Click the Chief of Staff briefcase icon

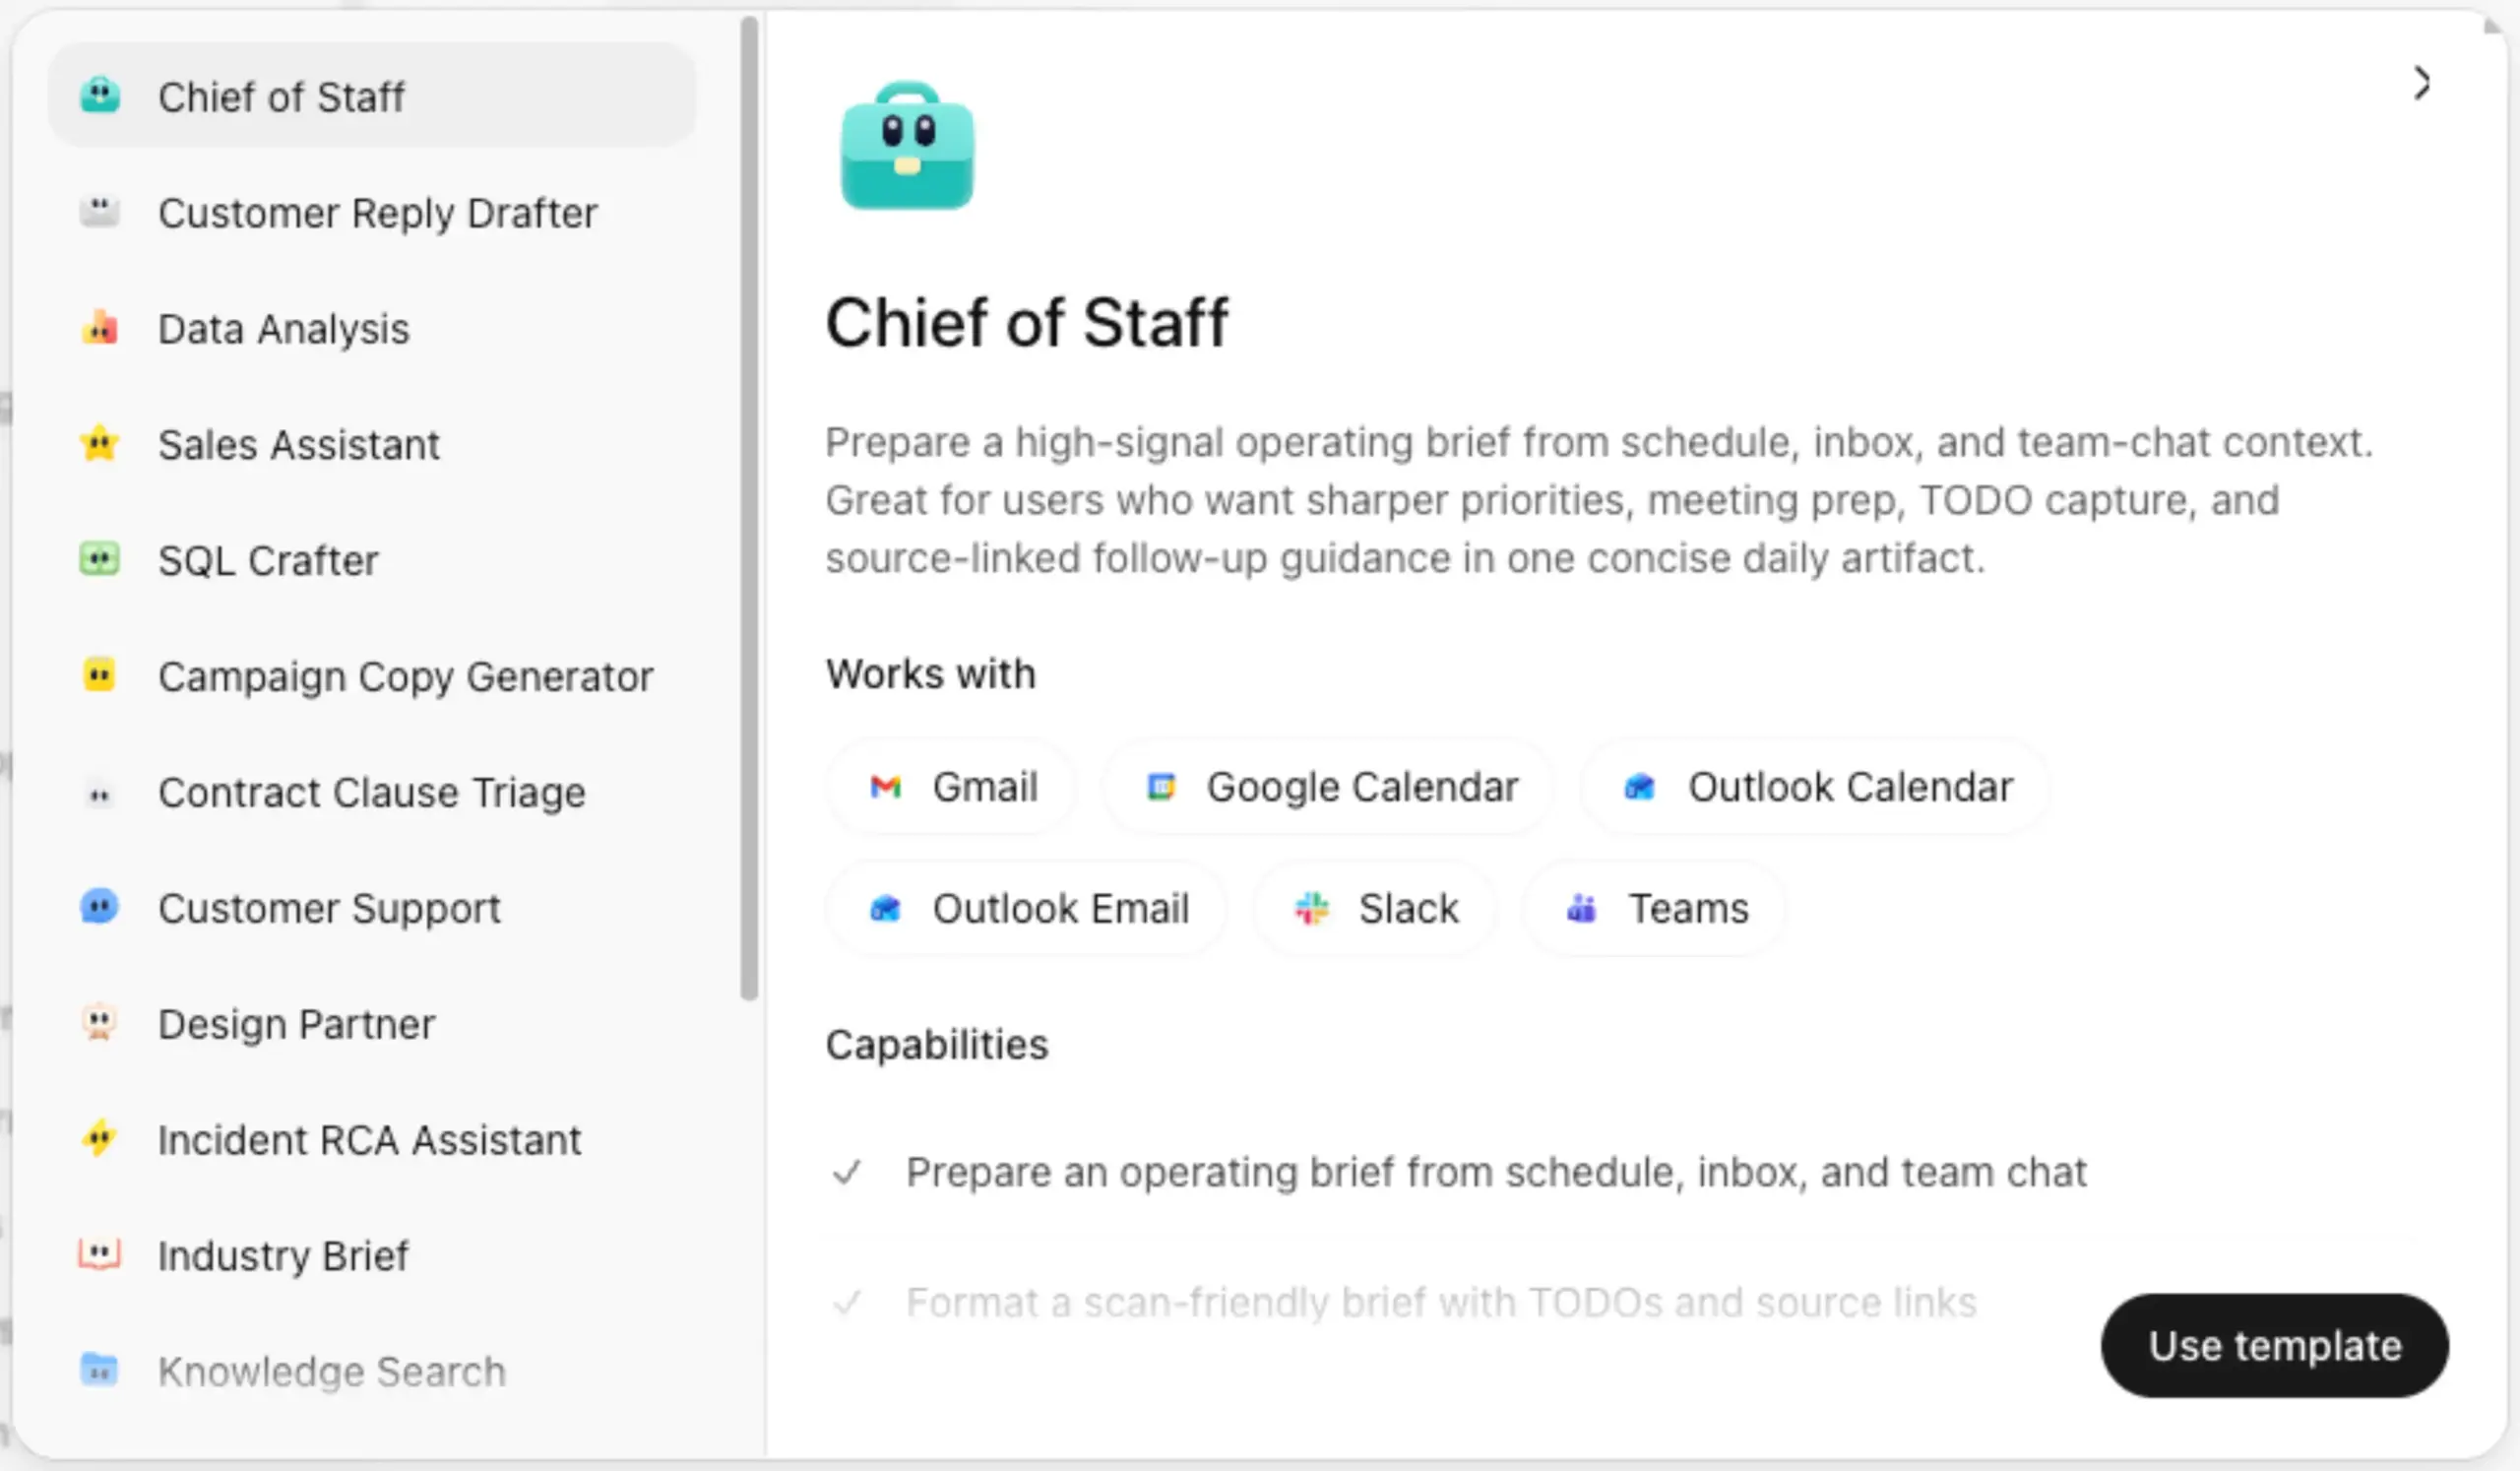(x=906, y=146)
